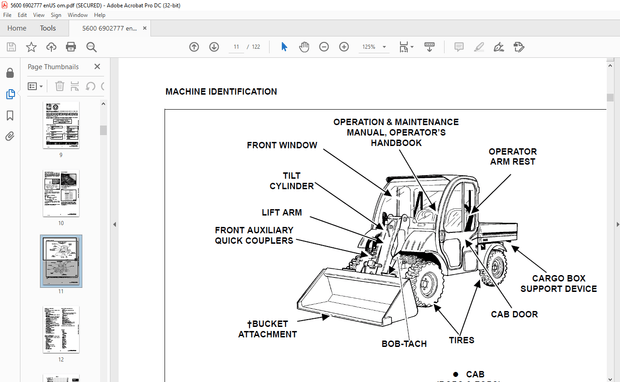Image resolution: width=620 pixels, height=382 pixels.
Task: Zoom out with the minus circle icon
Action: point(324,47)
